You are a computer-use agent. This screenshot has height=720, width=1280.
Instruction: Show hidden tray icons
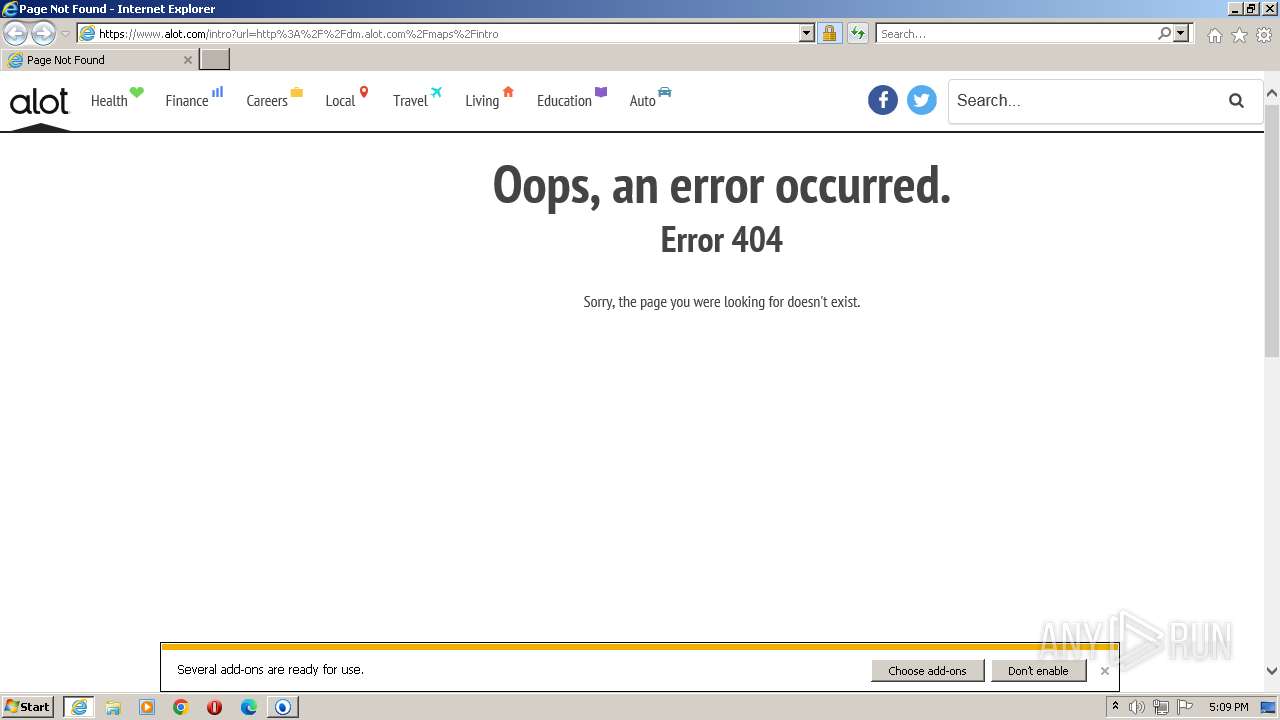coord(1115,707)
